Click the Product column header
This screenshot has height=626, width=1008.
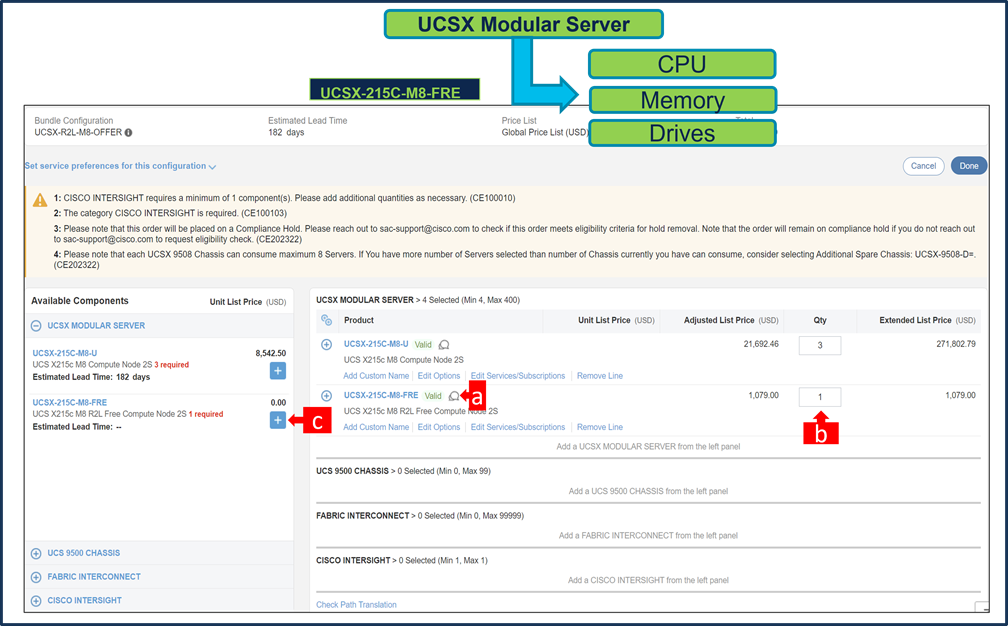(x=359, y=320)
